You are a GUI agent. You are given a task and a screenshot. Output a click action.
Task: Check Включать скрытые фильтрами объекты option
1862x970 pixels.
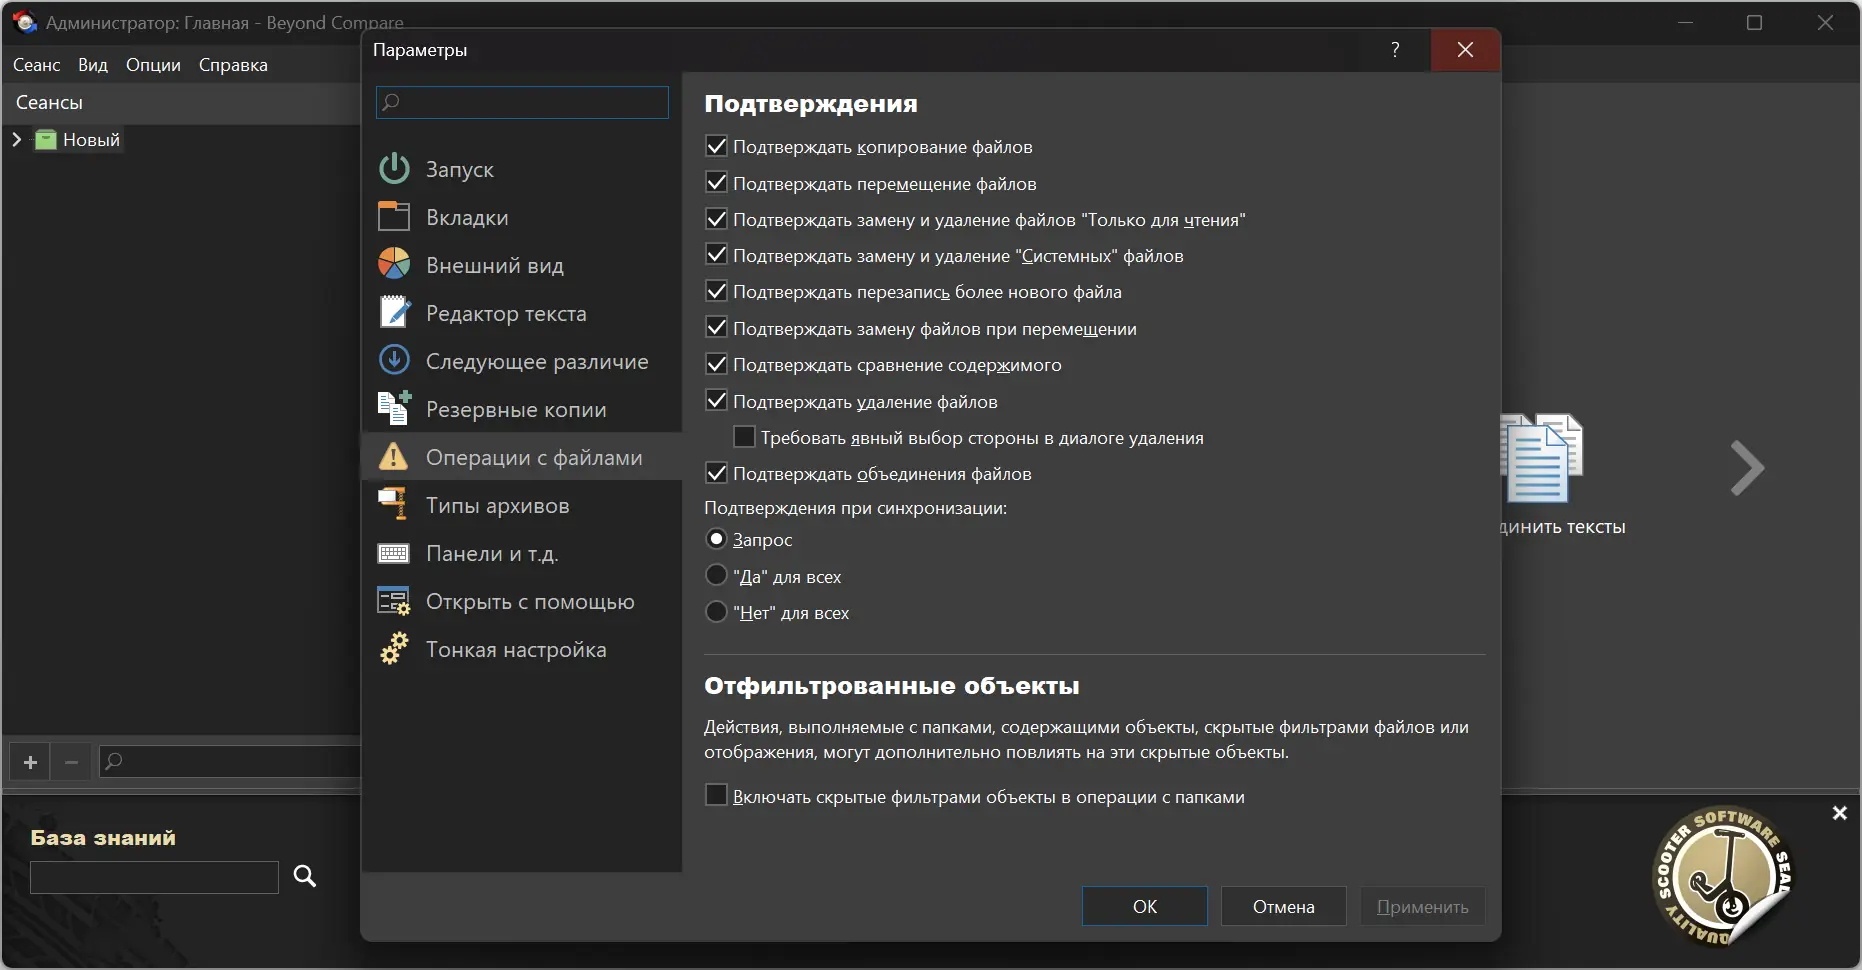click(717, 796)
